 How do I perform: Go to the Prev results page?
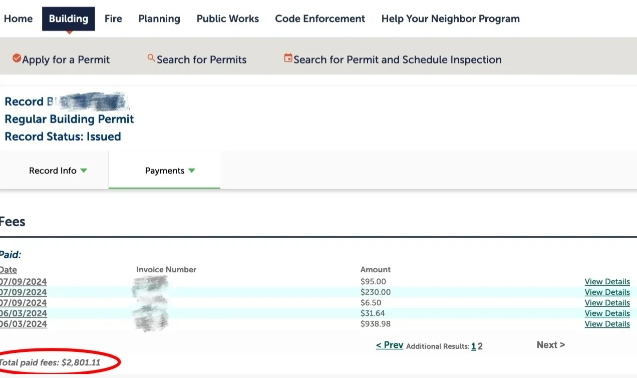pos(389,345)
